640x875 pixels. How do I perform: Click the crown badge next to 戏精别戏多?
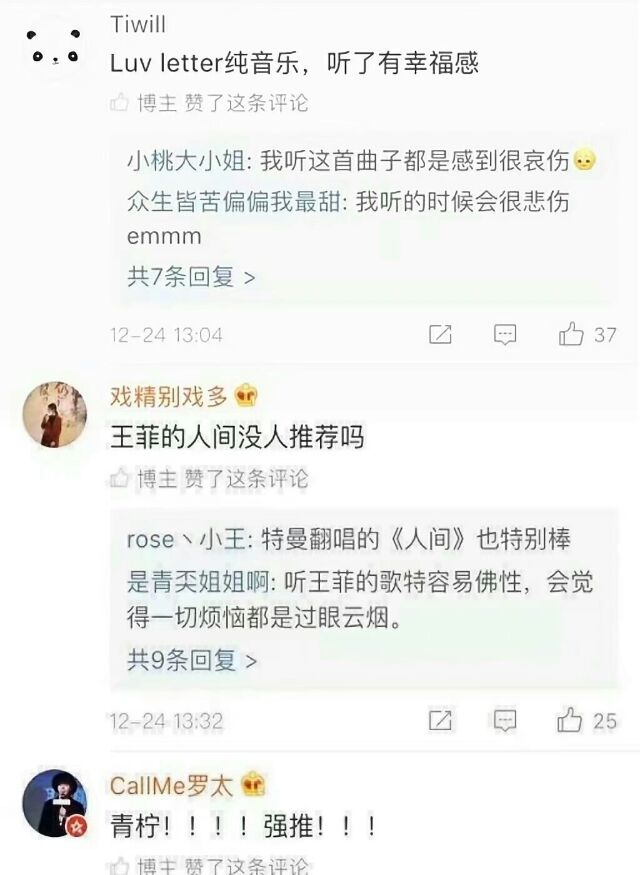pyautogui.click(x=246, y=396)
